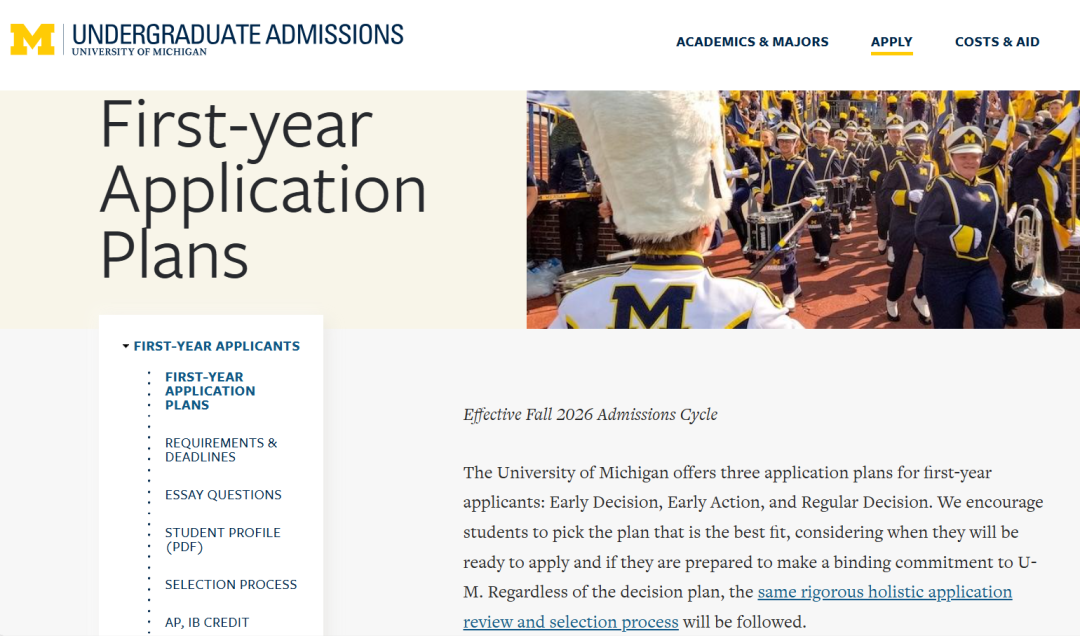1080x636 pixels.
Task: Click the Effective Fall 2026 Admissions Cycle text
Action: click(x=590, y=414)
